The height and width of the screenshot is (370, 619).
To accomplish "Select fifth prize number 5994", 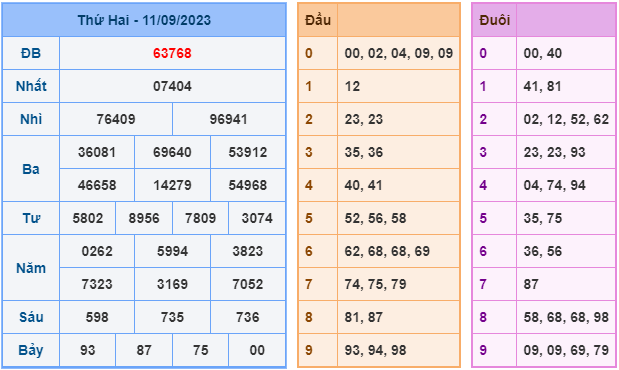I will click(x=172, y=251).
